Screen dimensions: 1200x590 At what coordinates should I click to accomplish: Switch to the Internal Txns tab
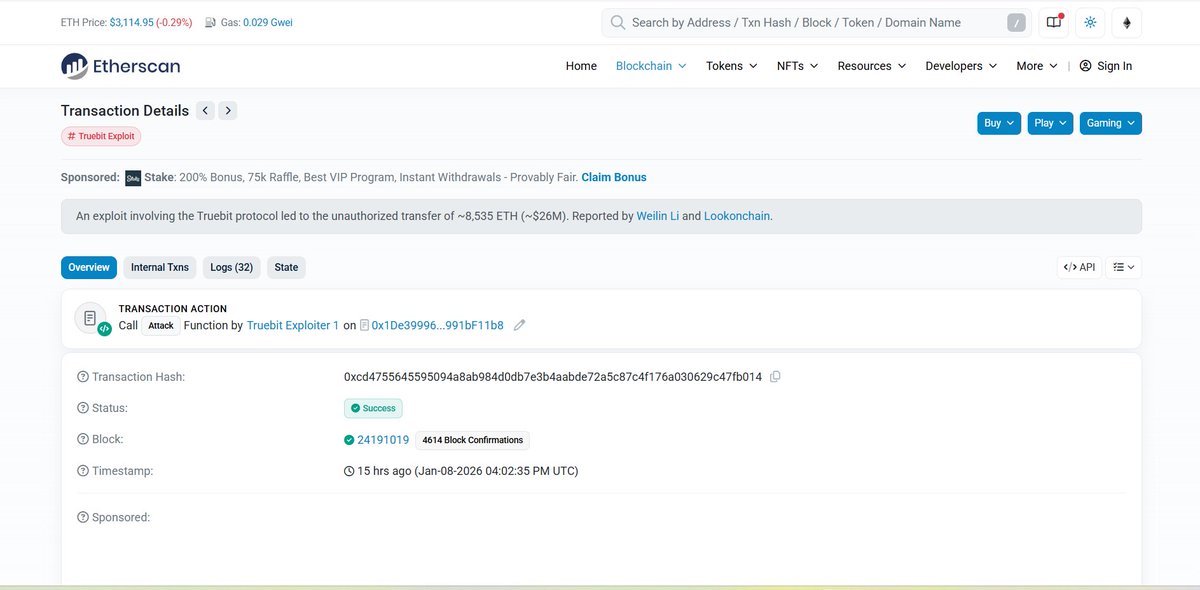click(x=160, y=267)
